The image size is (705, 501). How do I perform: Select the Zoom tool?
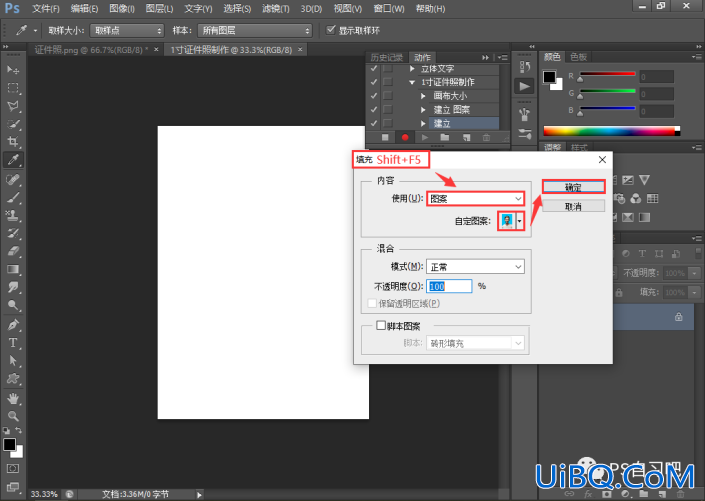pyautogui.click(x=13, y=416)
